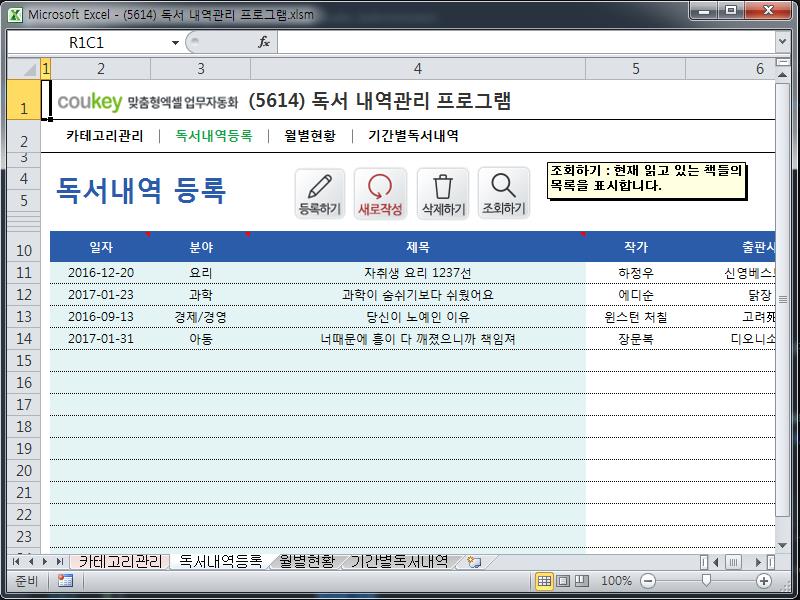800x600 pixels.
Task: Select the date cell 2017-01-31
Action: [101, 339]
